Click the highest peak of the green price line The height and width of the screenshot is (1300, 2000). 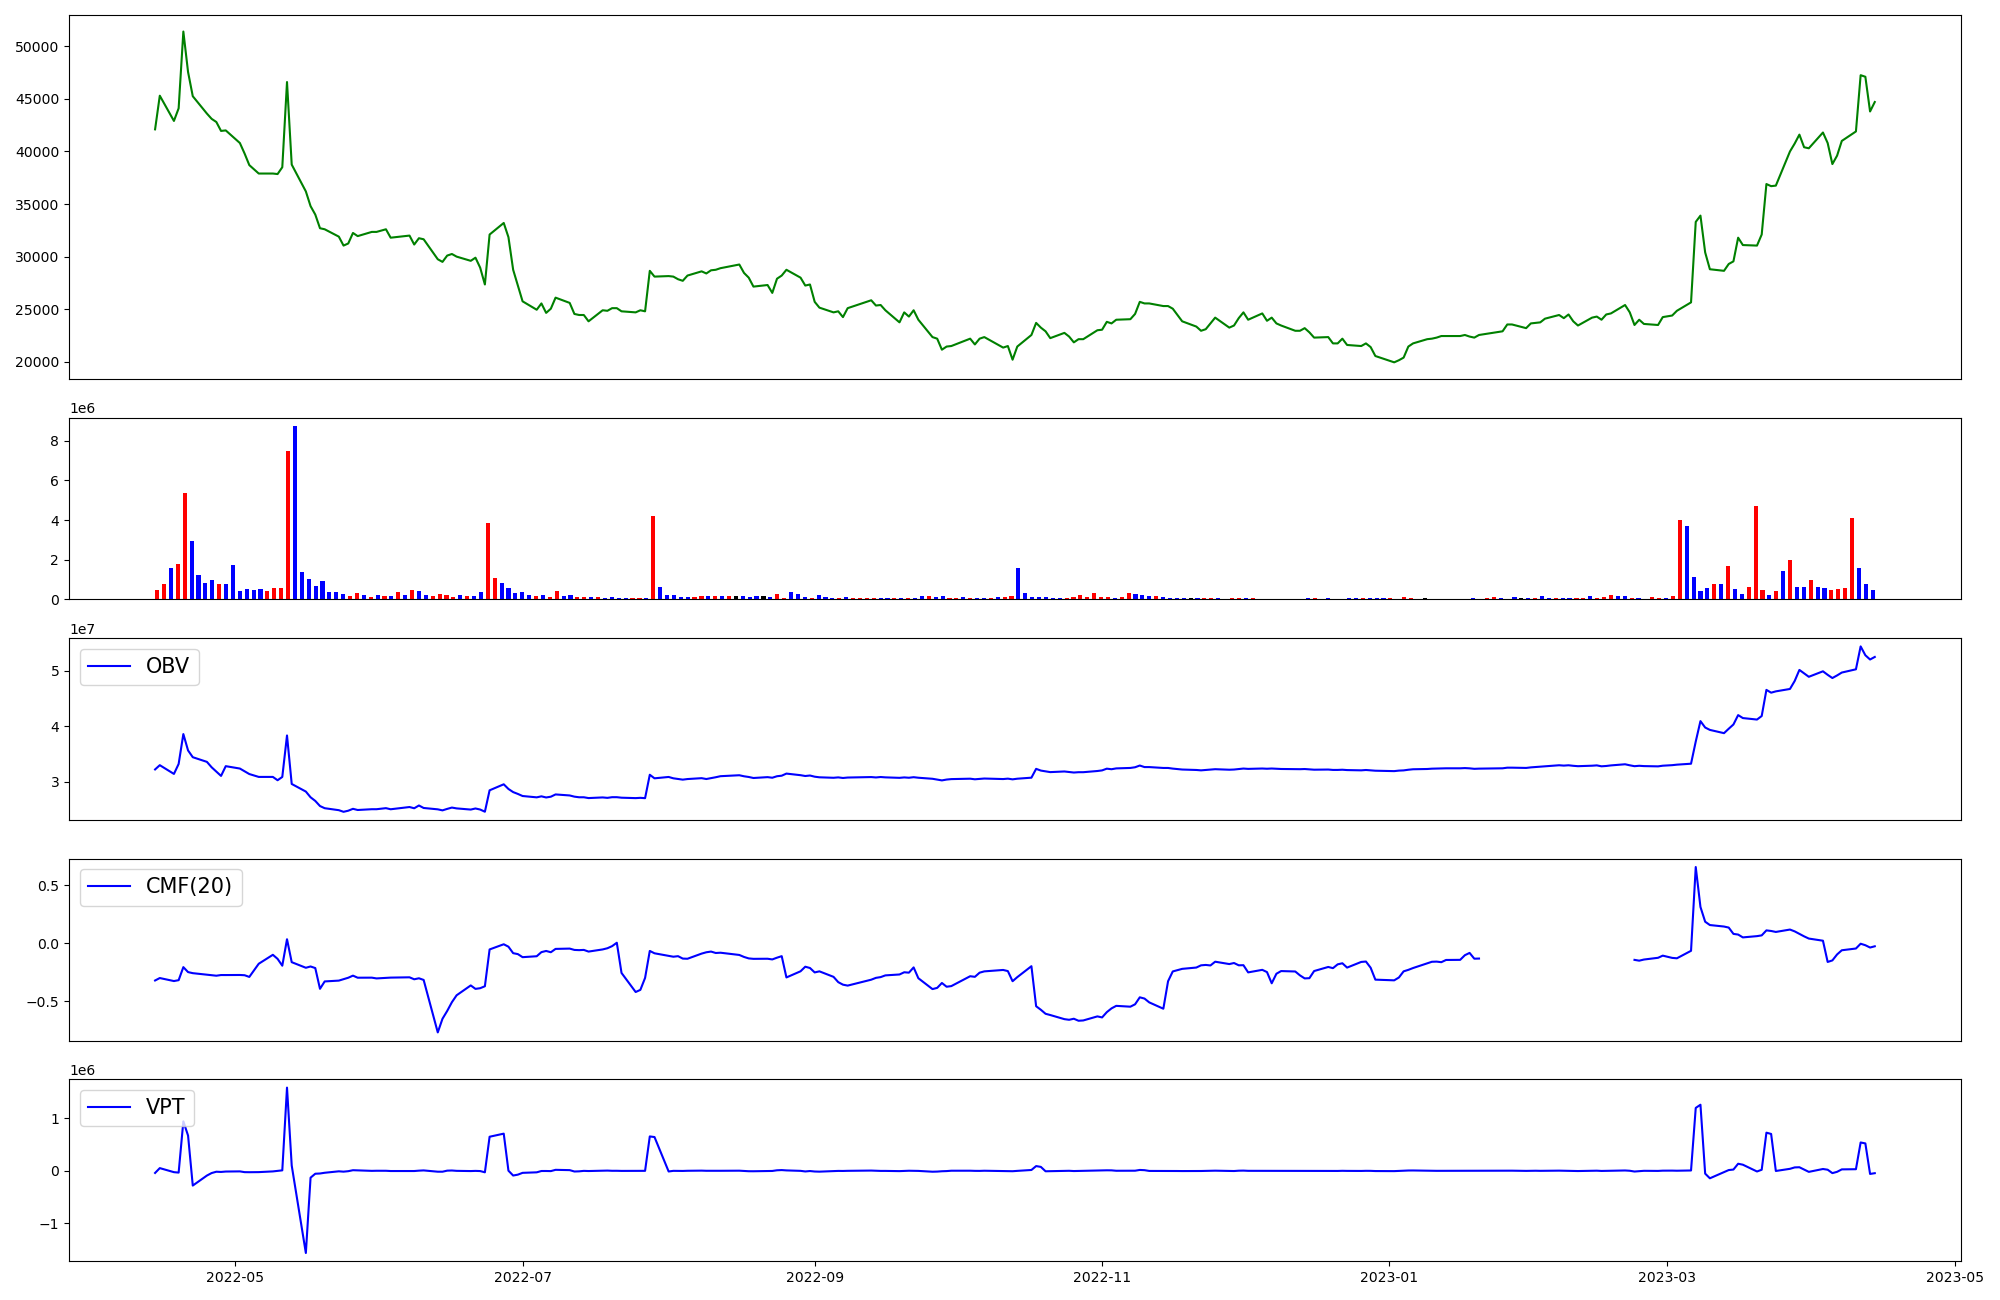click(183, 33)
